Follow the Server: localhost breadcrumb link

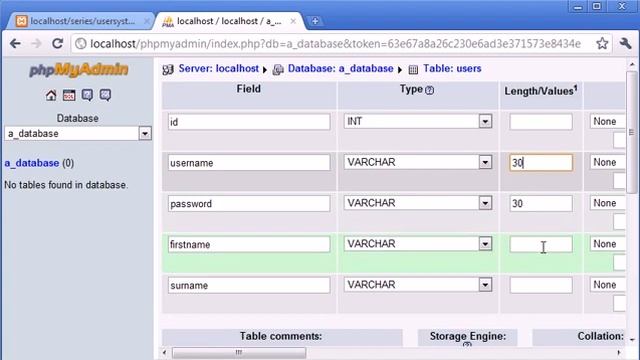219,69
